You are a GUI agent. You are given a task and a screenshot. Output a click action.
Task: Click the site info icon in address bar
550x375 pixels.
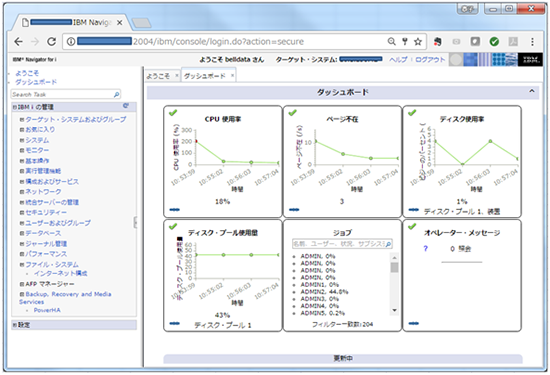71,42
